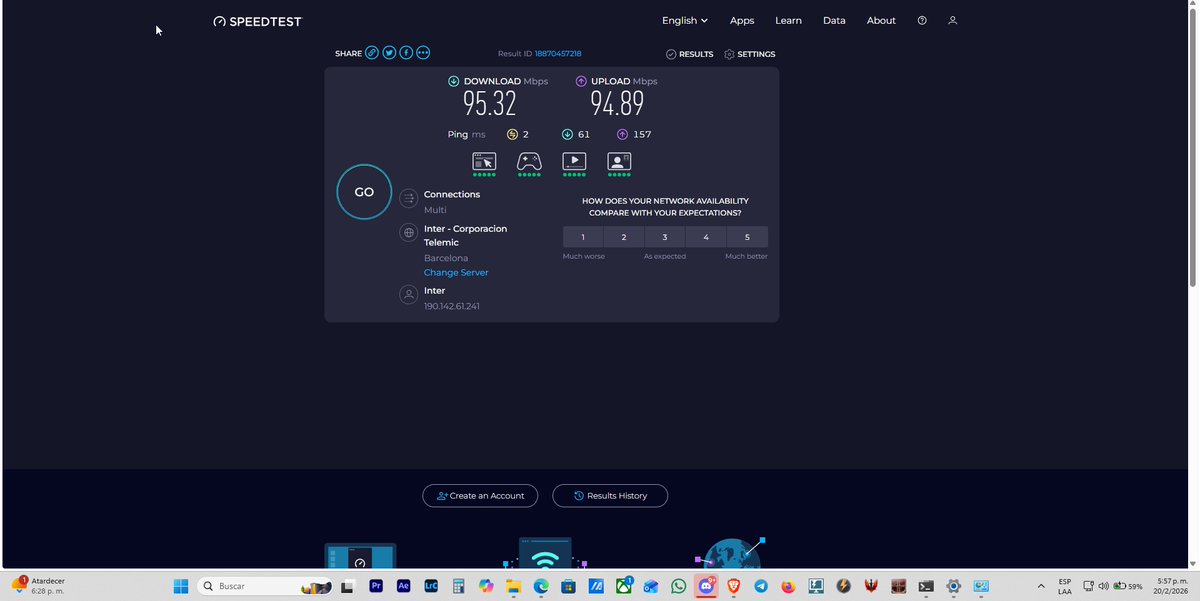
Task: Click the battery 59% indicator
Action: pyautogui.click(x=1128, y=586)
